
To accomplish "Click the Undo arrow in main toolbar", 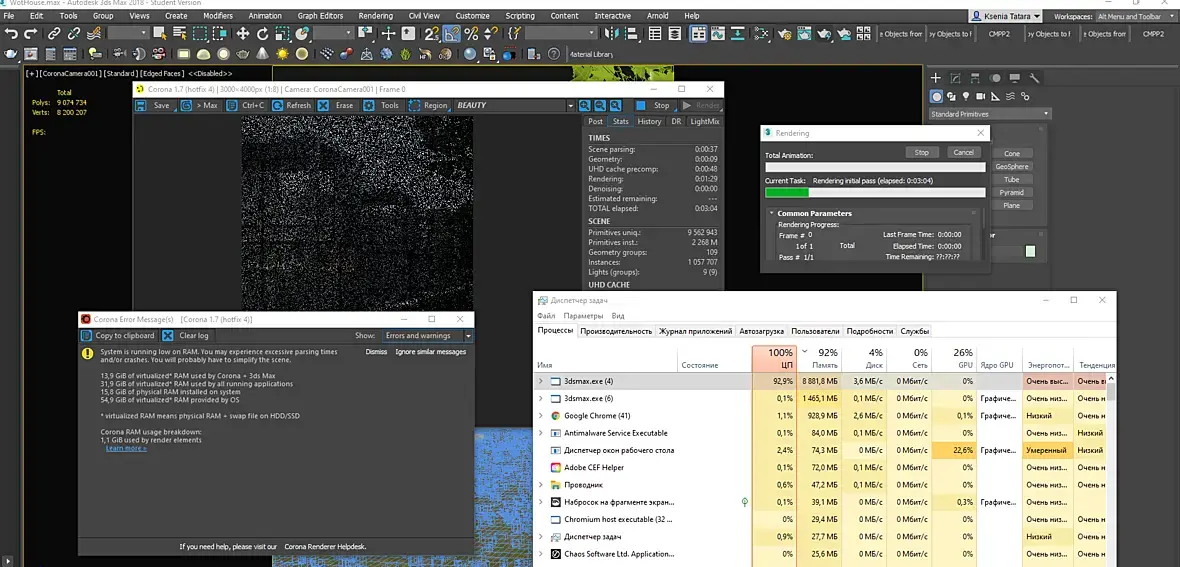I will click(11, 34).
